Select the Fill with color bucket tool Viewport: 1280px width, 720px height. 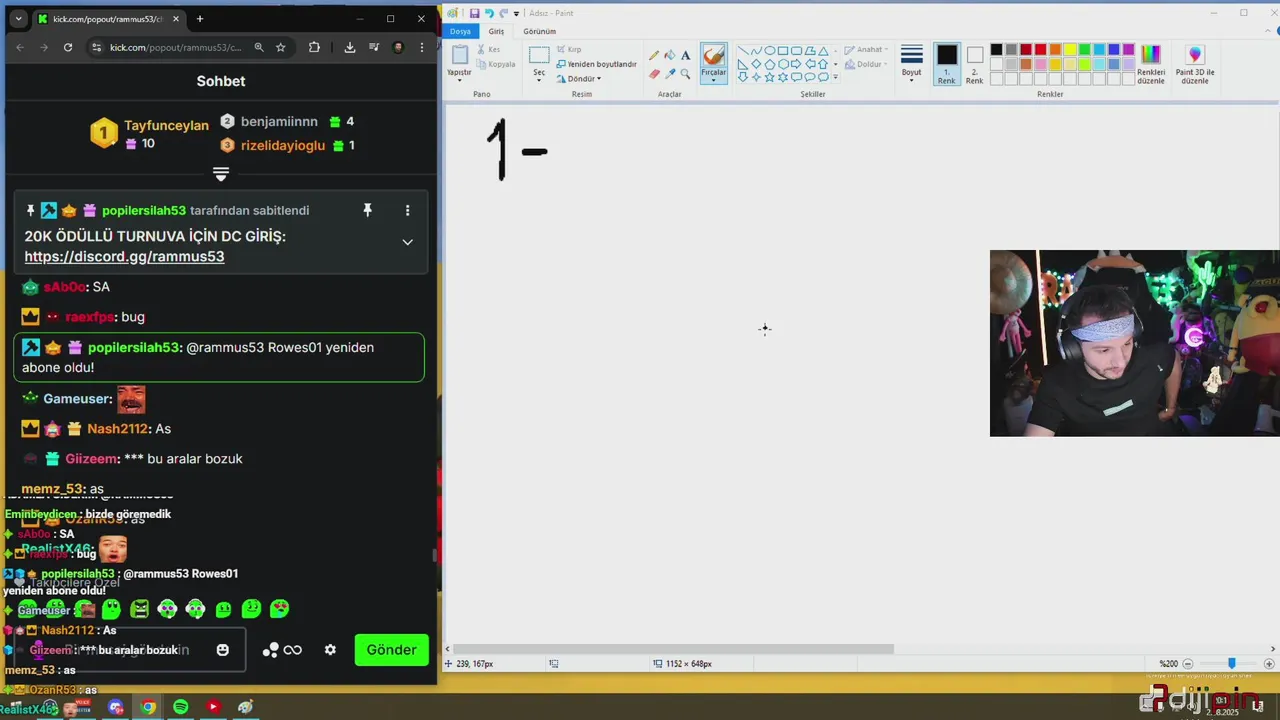669,56
